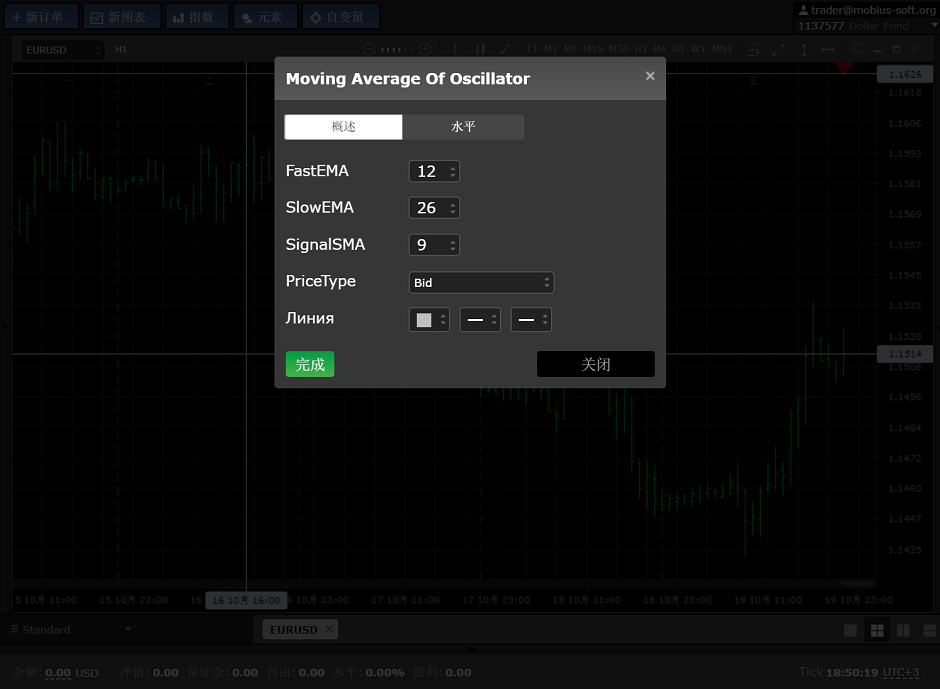Viewport: 940px width, 689px height.
Task: Click the 新图表 new chart icon
Action: click(97, 17)
